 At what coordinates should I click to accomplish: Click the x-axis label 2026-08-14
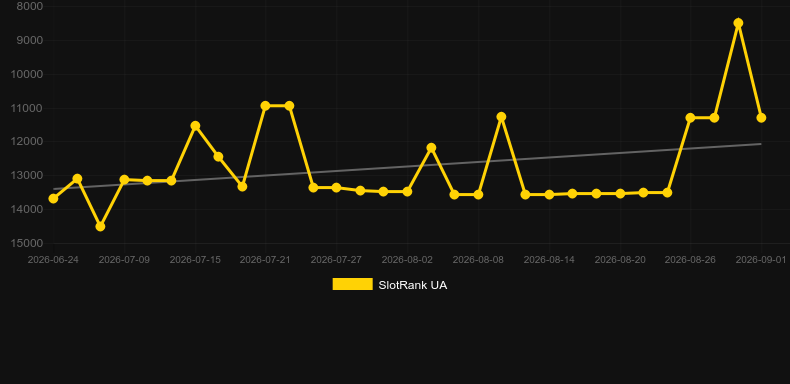pos(549,260)
